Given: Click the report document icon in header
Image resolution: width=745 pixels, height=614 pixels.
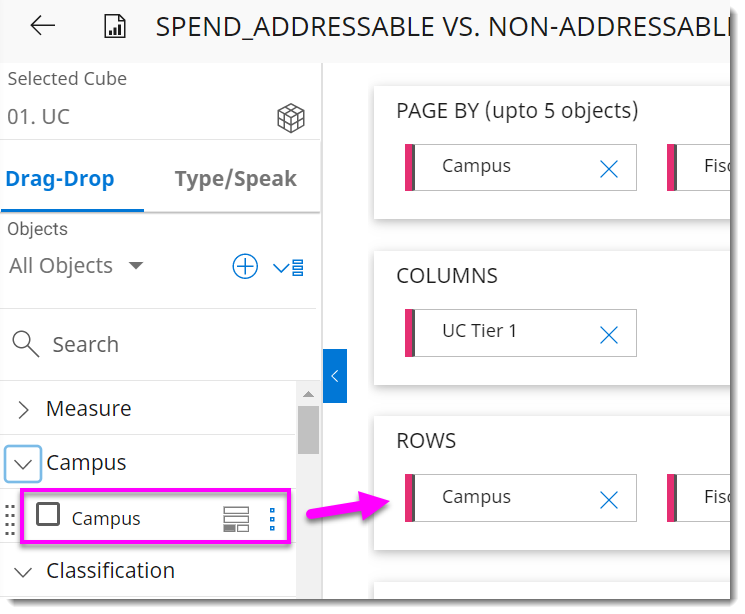Looking at the screenshot, I should pos(115,27).
